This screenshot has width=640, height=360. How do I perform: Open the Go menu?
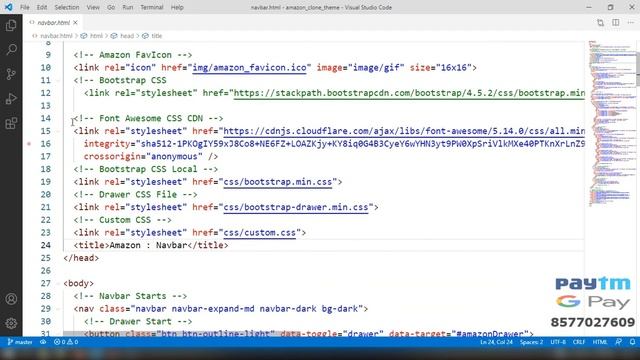(111, 7)
